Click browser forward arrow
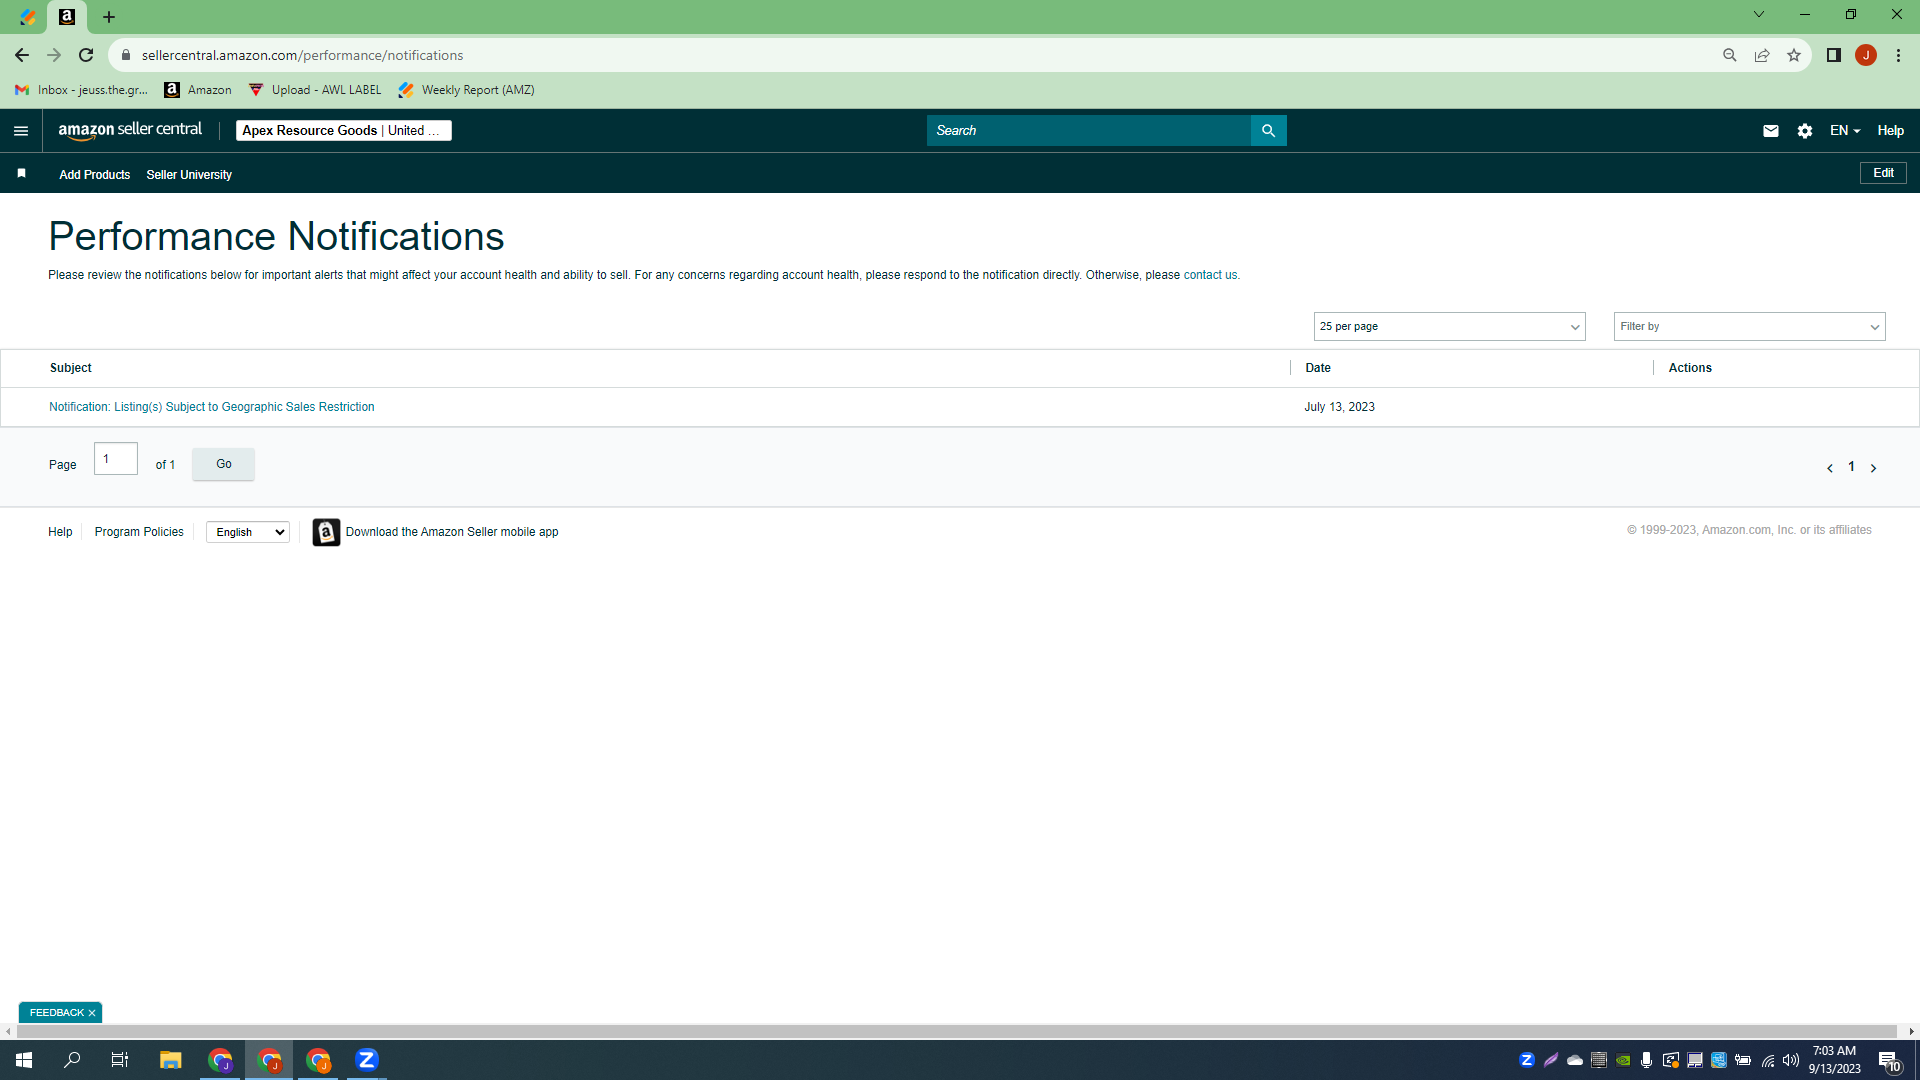The height and width of the screenshot is (1080, 1920). pyautogui.click(x=54, y=55)
